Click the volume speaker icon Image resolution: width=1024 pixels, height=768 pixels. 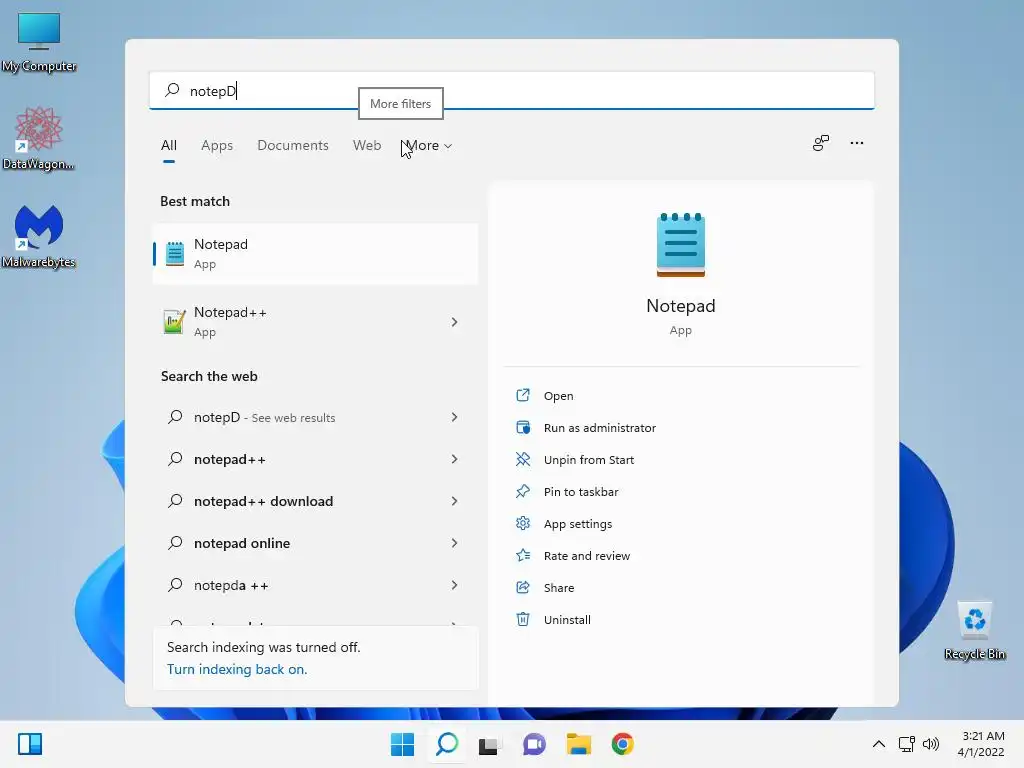(x=931, y=744)
